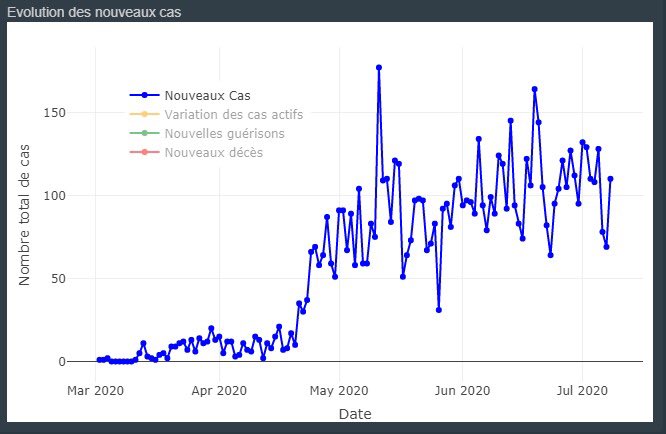Click the last data point of the series
The image size is (666, 434).
click(610, 179)
